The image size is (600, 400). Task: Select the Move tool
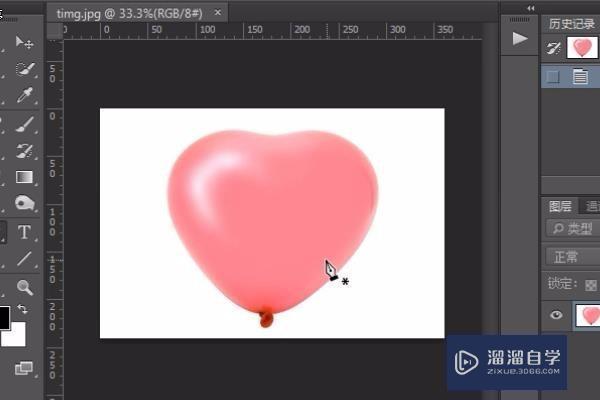click(x=24, y=42)
